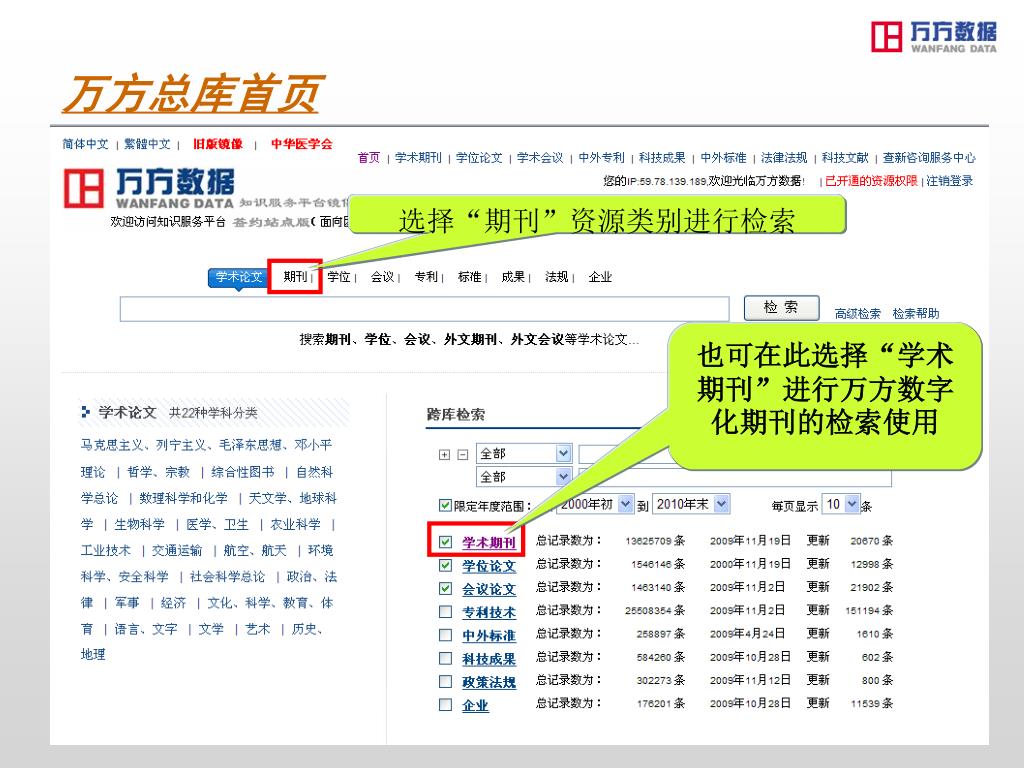Open 学术期刊 in top navigation

point(418,157)
